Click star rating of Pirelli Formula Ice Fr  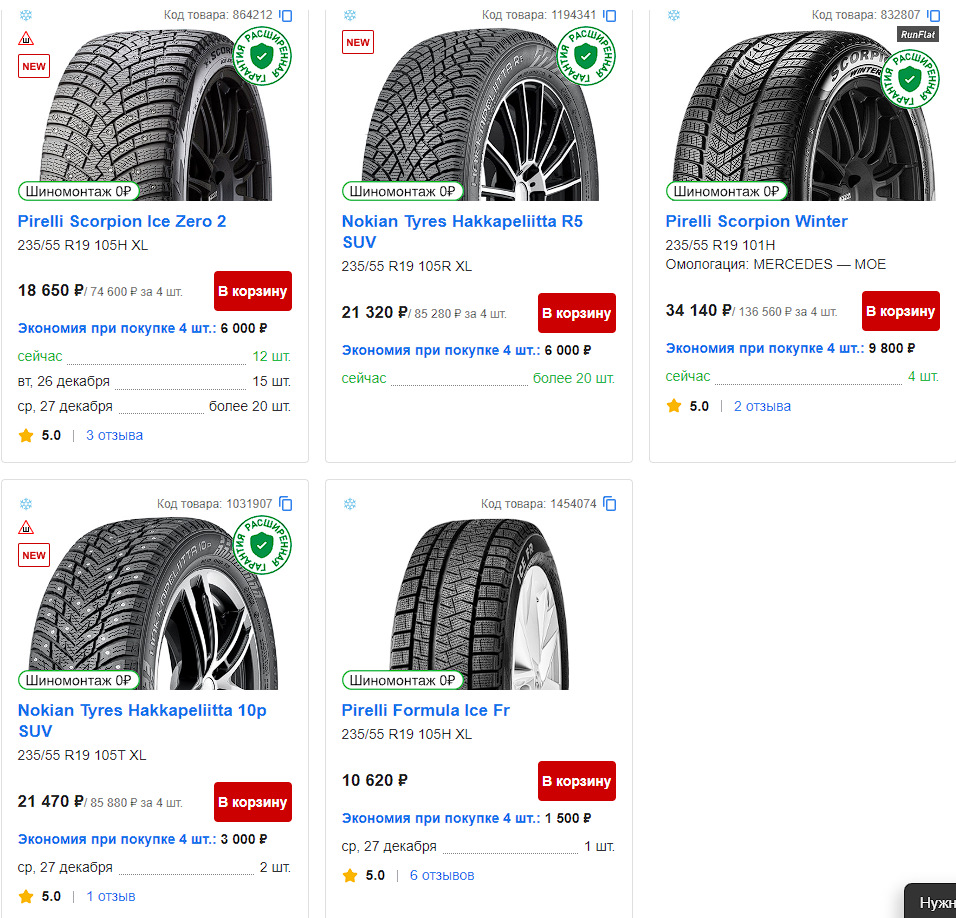point(350,875)
